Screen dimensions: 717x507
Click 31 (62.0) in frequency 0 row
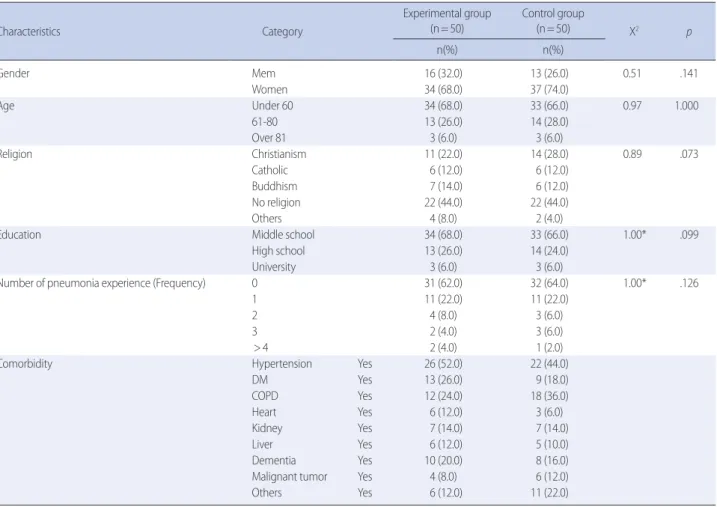tap(443, 283)
